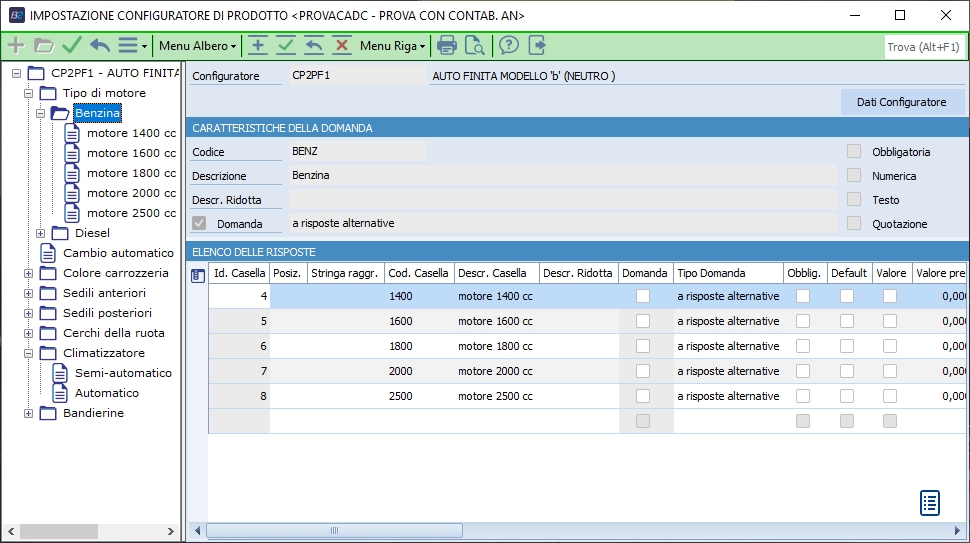Click the list icon at bottom right

pyautogui.click(x=930, y=503)
